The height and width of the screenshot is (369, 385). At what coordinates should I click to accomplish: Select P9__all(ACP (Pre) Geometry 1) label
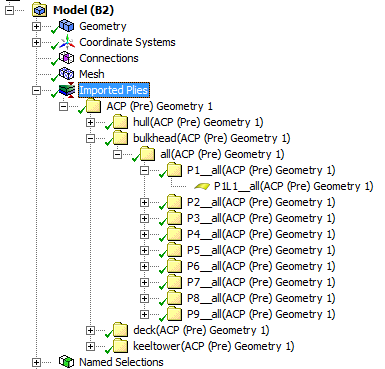tap(261, 314)
